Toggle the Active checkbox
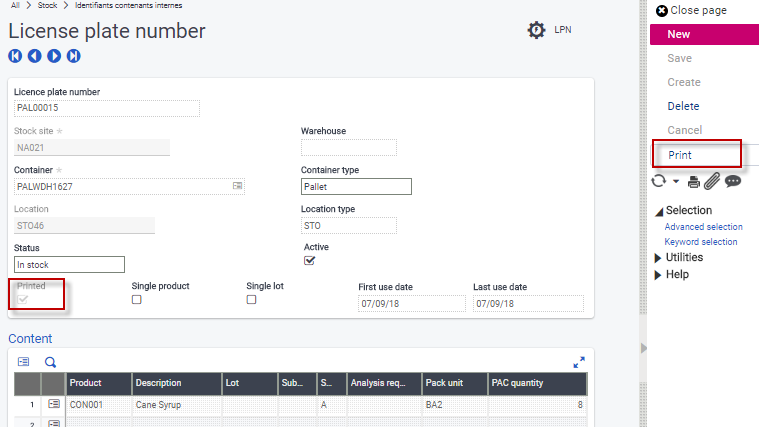Viewport: 759px width, 427px height. click(x=310, y=261)
